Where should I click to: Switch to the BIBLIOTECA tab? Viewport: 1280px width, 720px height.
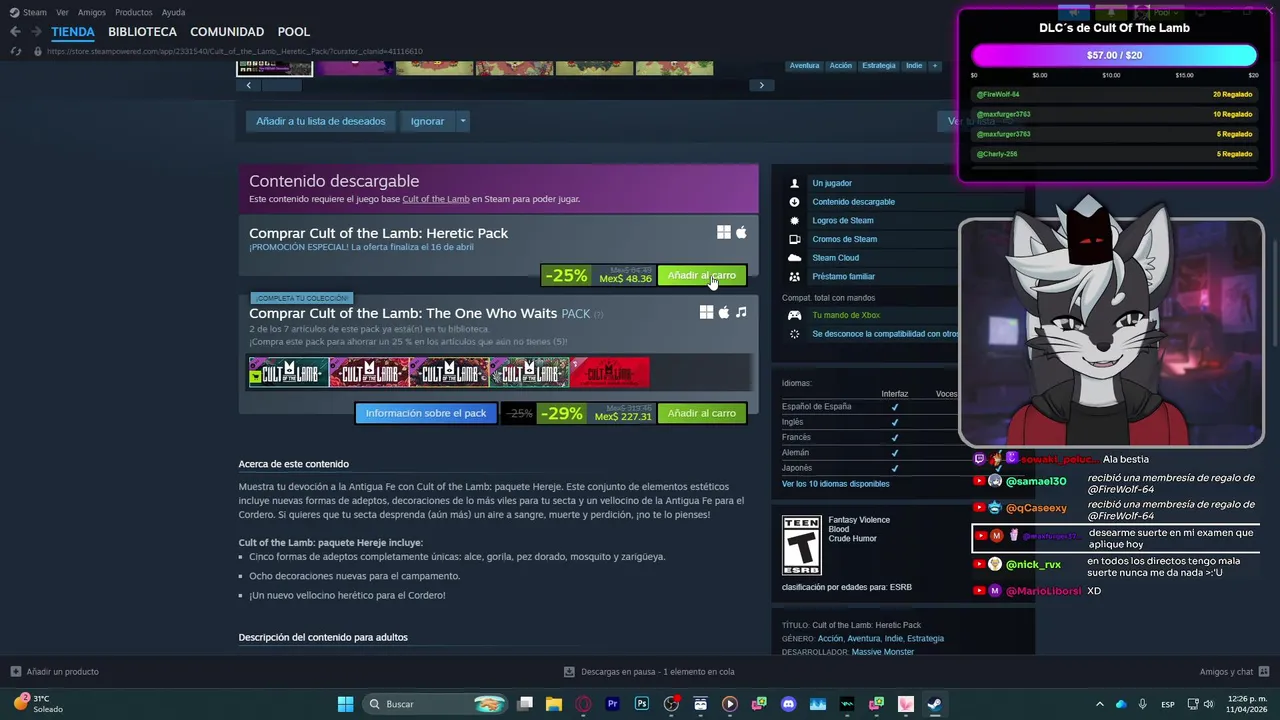142,32
